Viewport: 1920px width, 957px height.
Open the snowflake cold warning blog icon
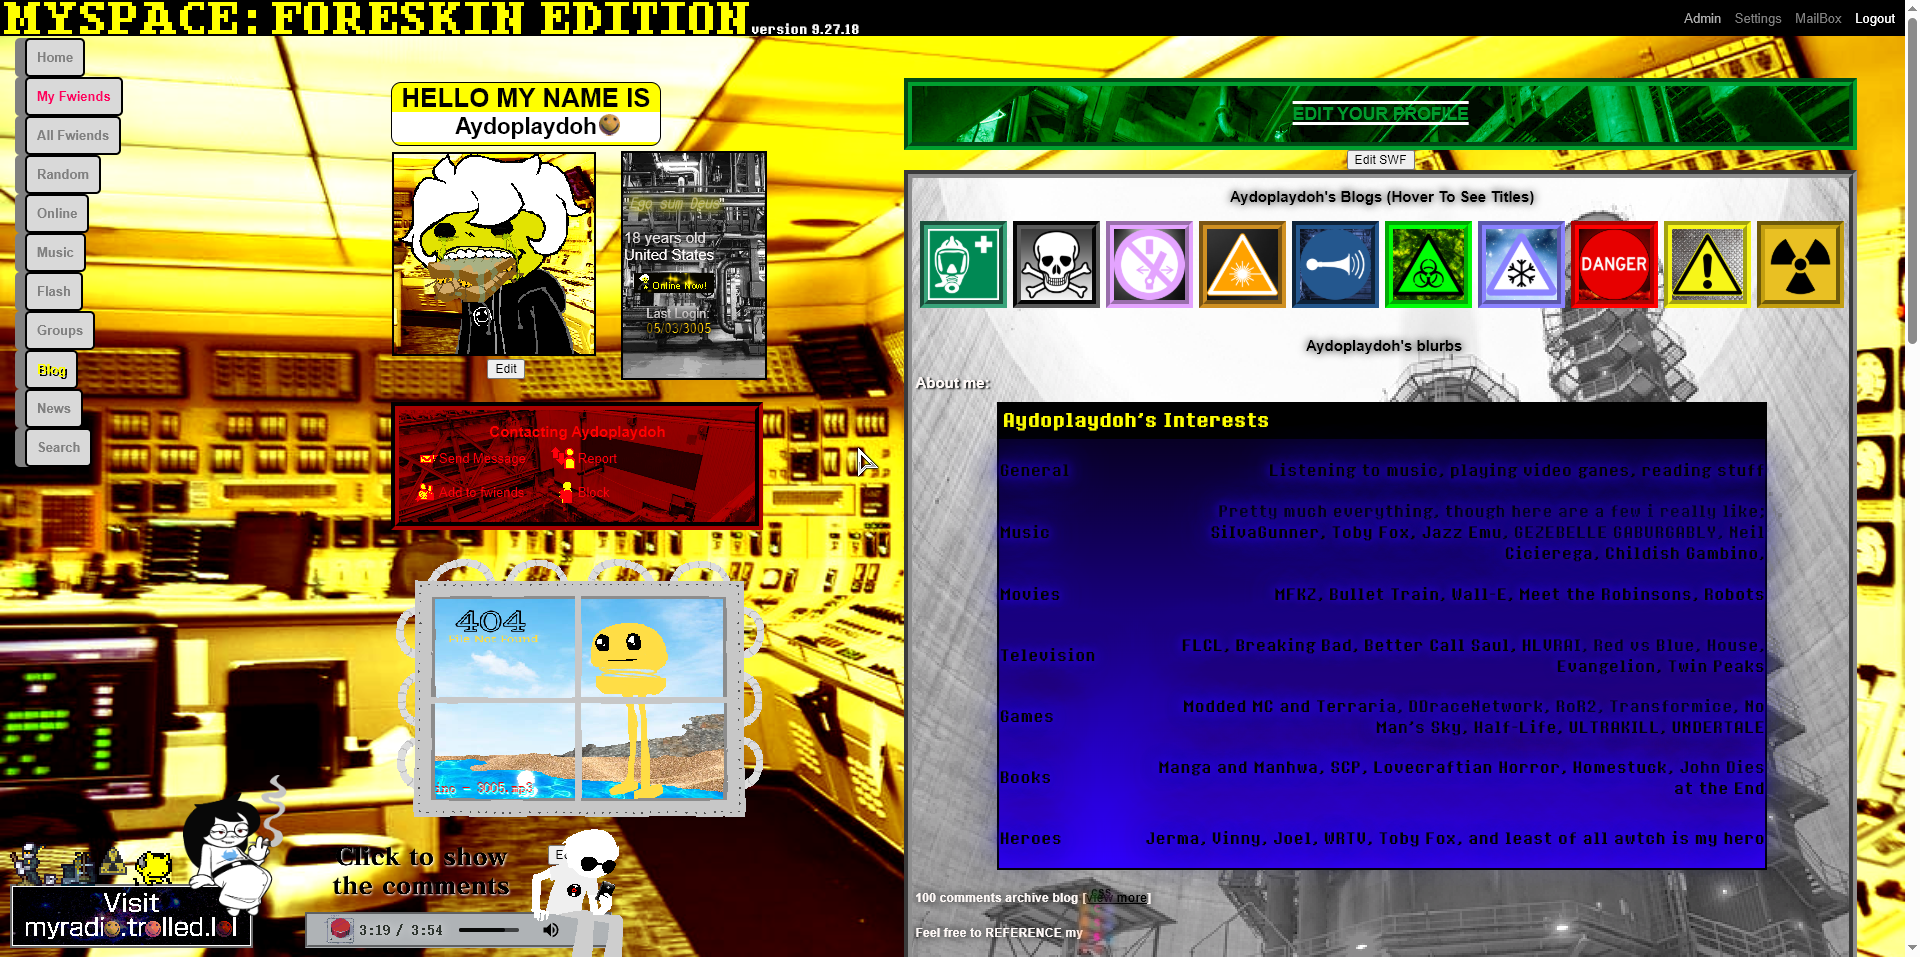[1521, 264]
